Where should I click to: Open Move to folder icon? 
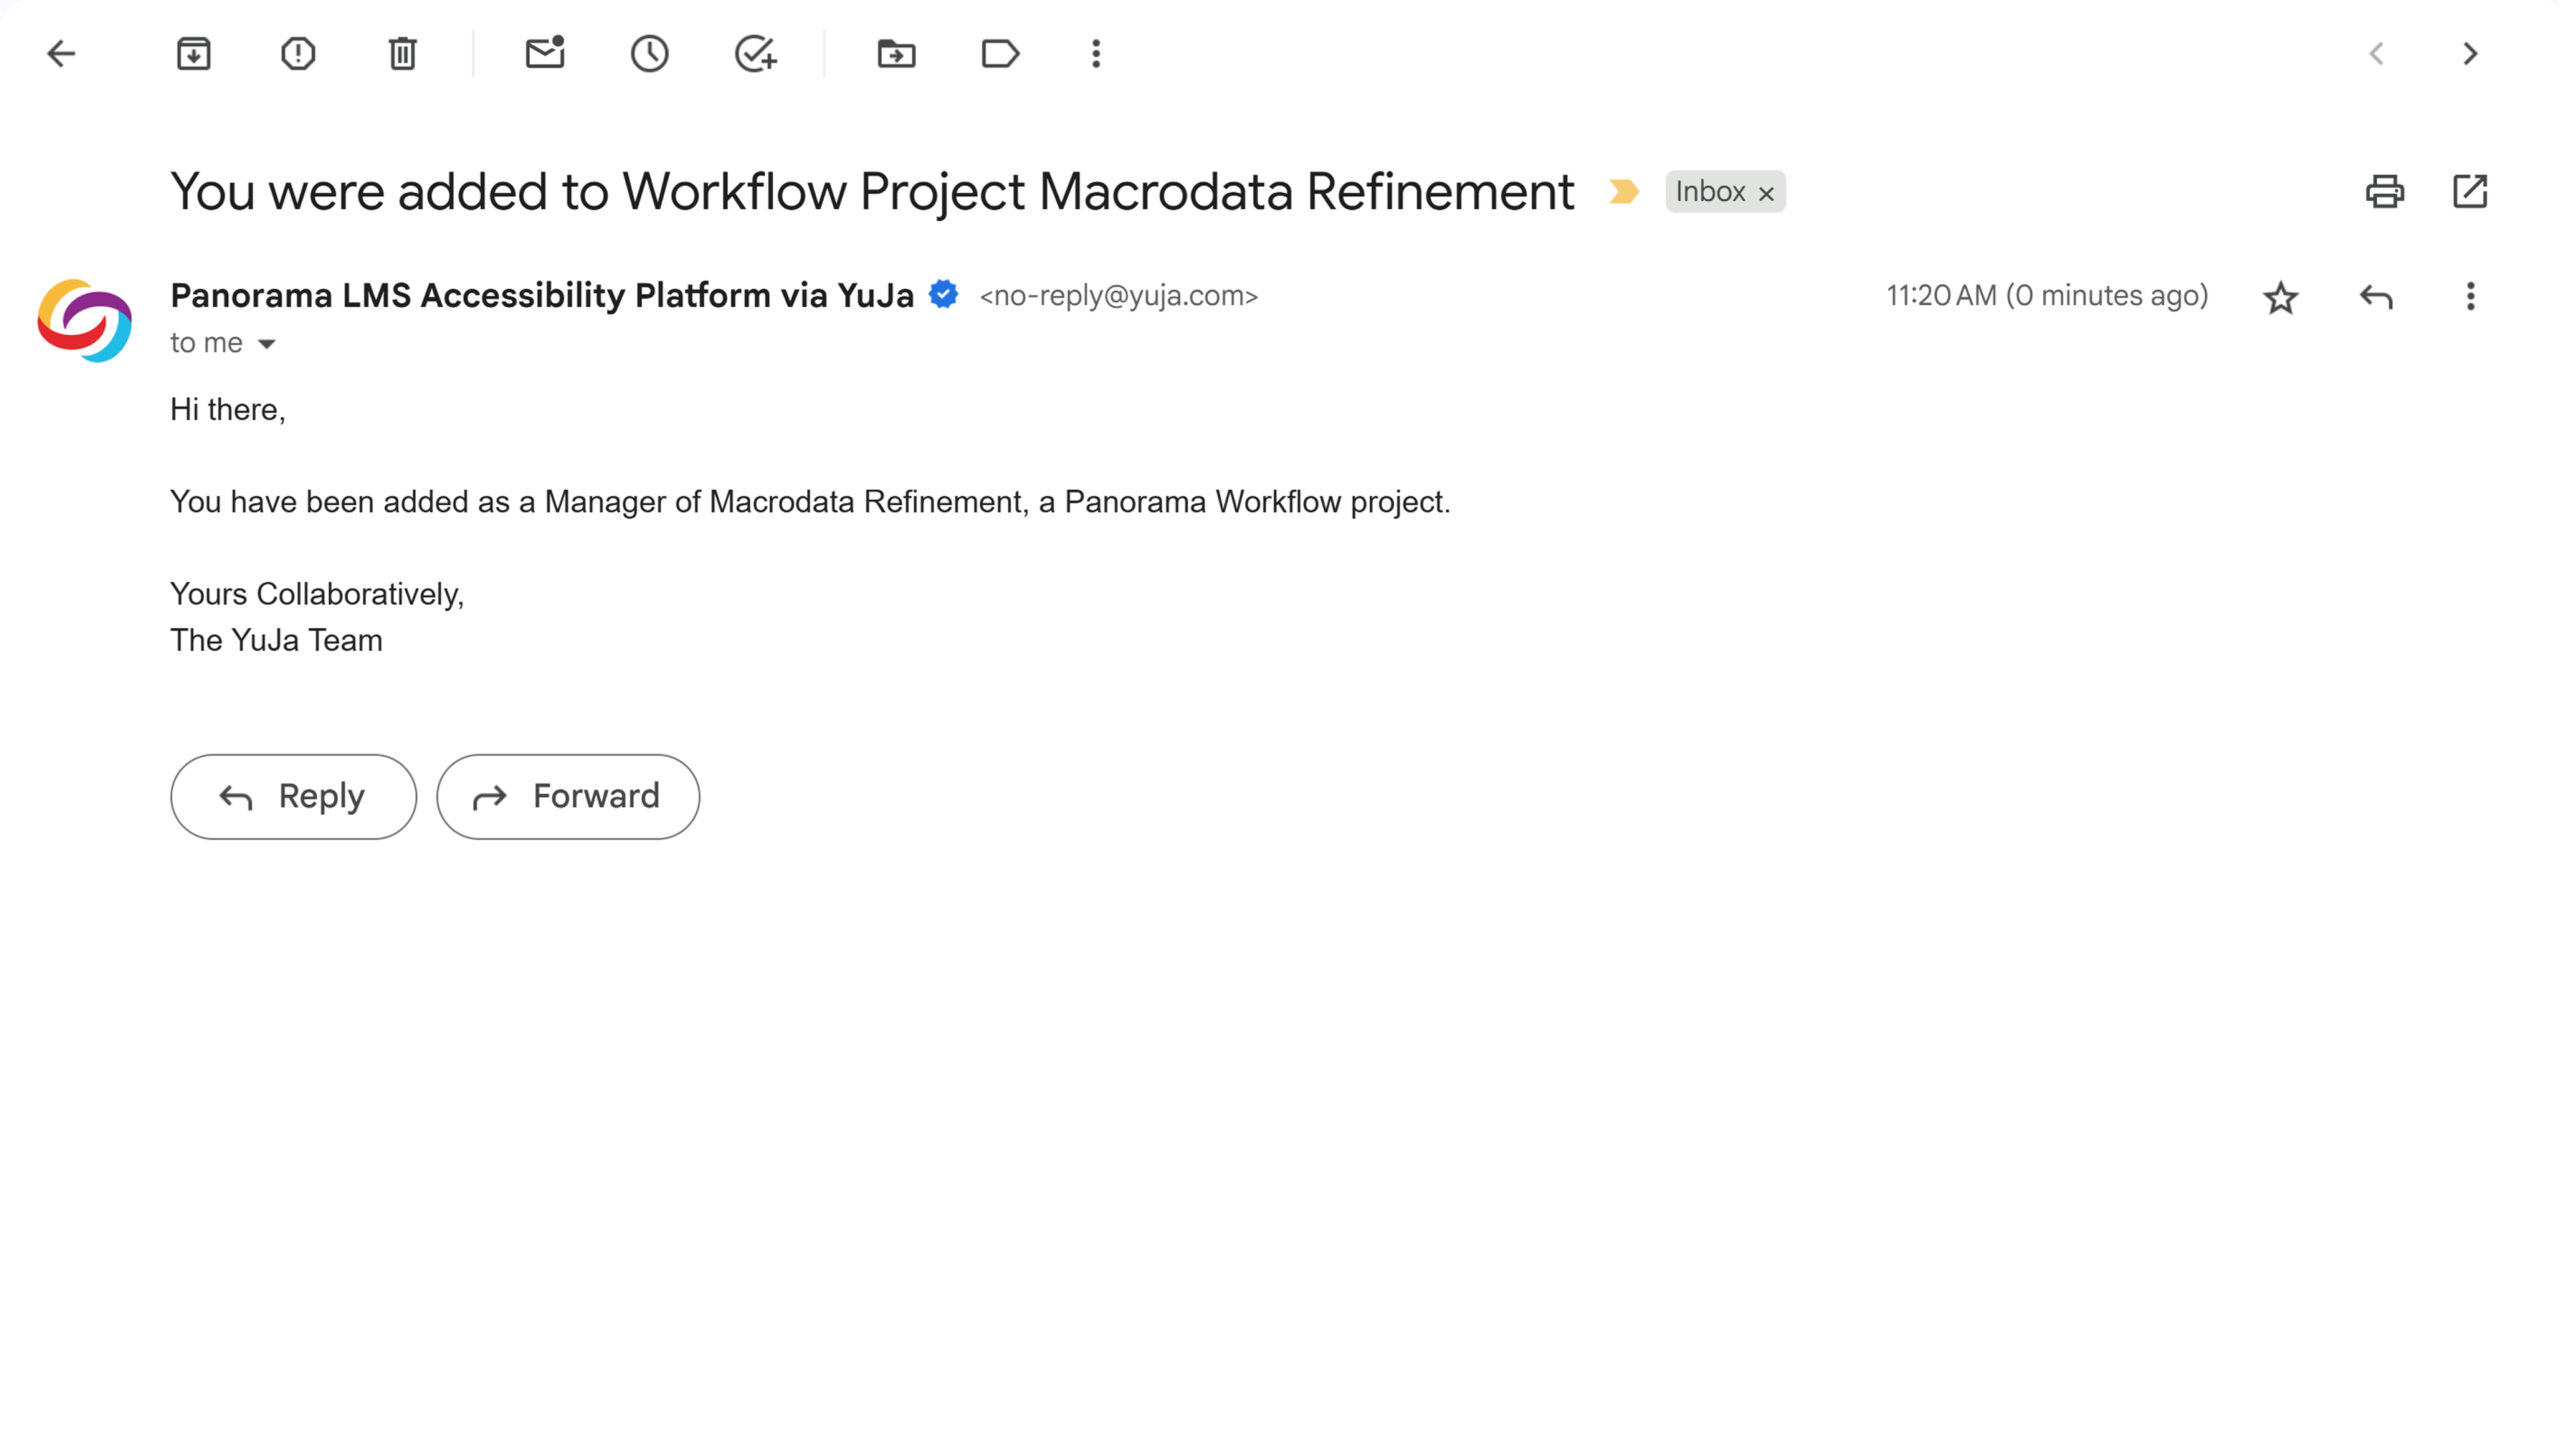[x=896, y=54]
